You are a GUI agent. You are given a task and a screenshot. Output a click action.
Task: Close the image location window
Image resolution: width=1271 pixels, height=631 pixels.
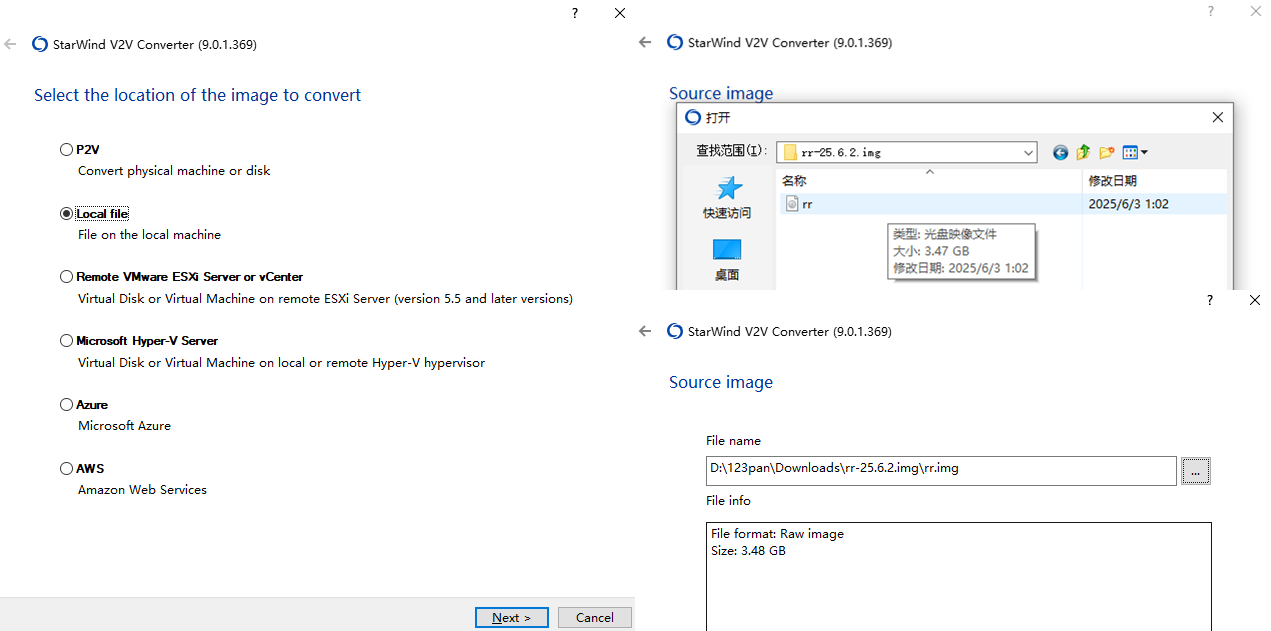620,13
